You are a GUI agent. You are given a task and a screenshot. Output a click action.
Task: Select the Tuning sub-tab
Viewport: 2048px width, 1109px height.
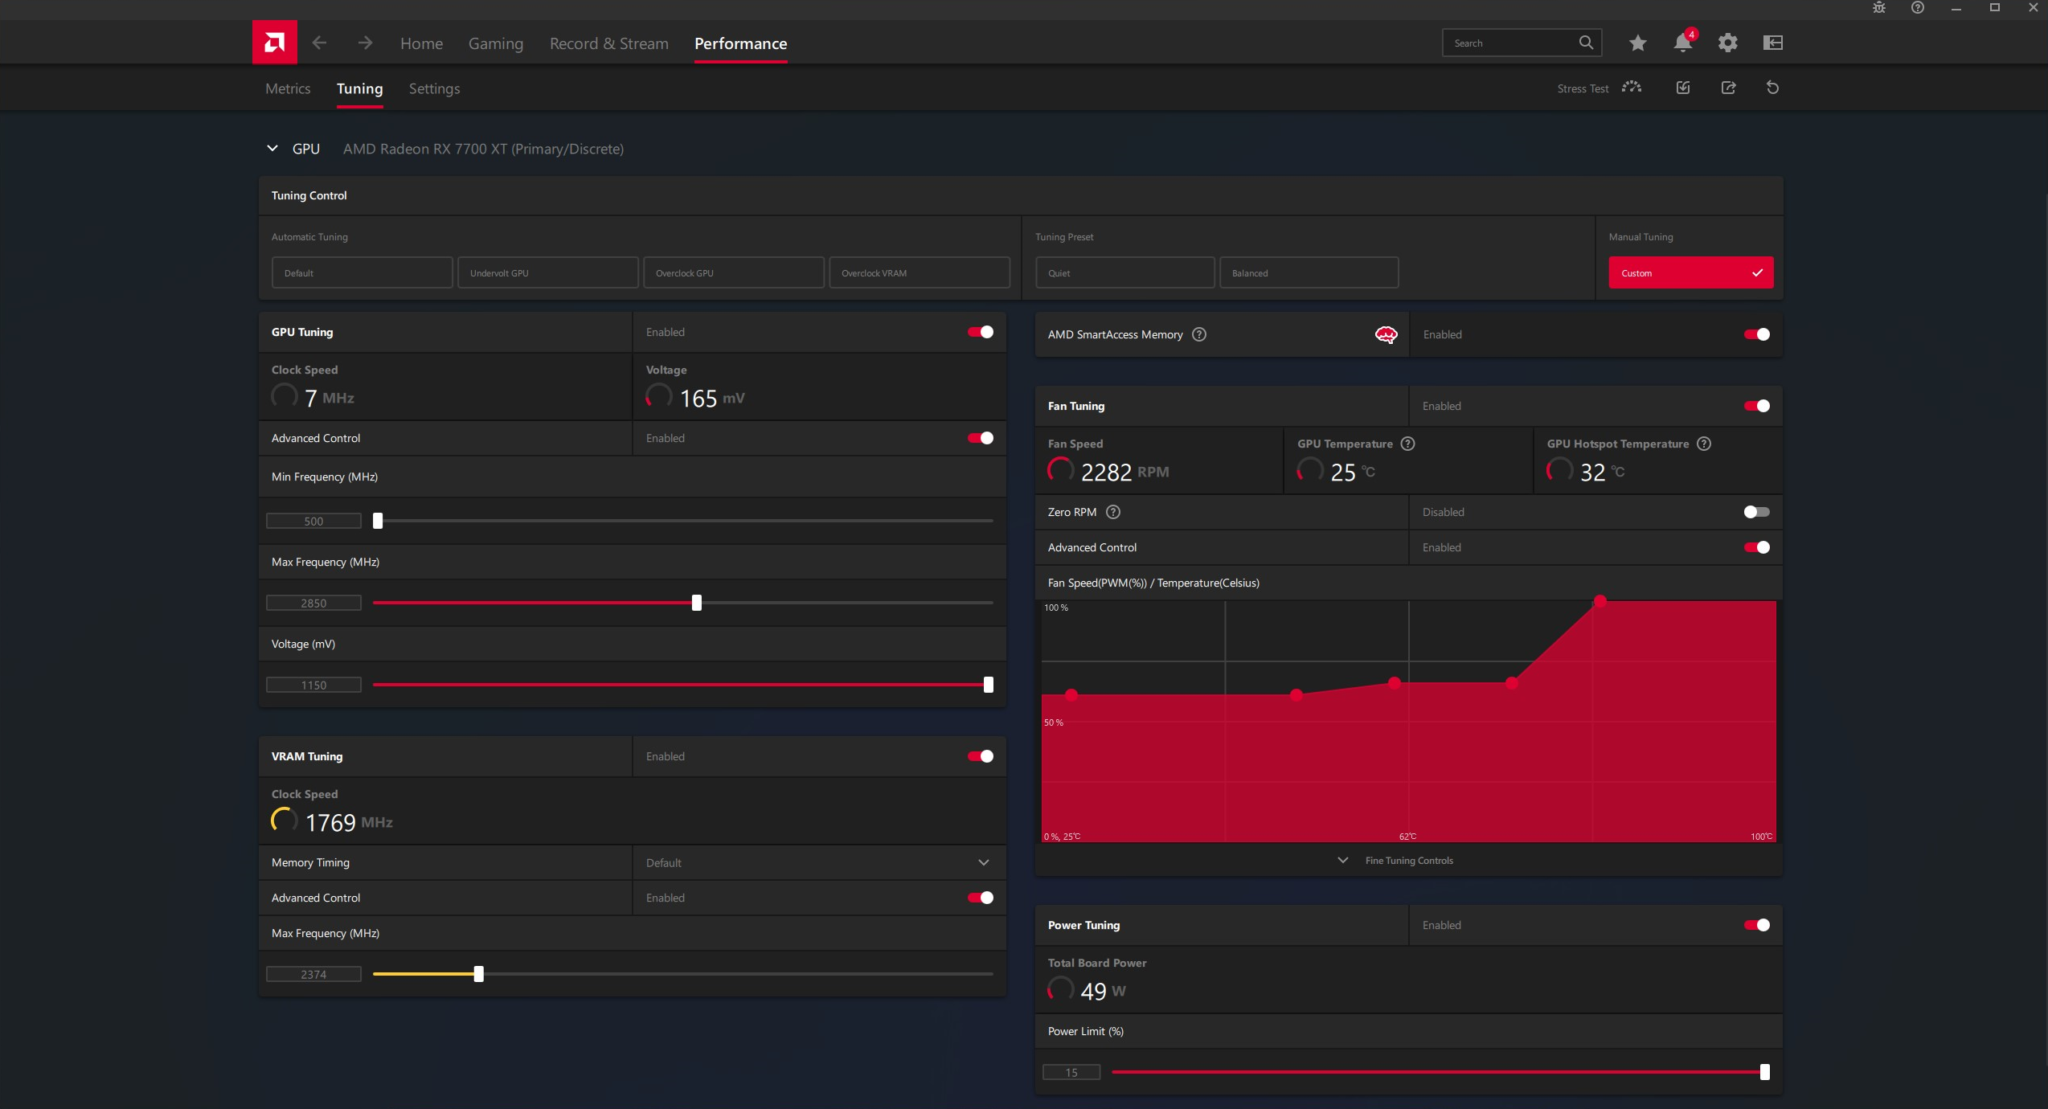tap(360, 88)
